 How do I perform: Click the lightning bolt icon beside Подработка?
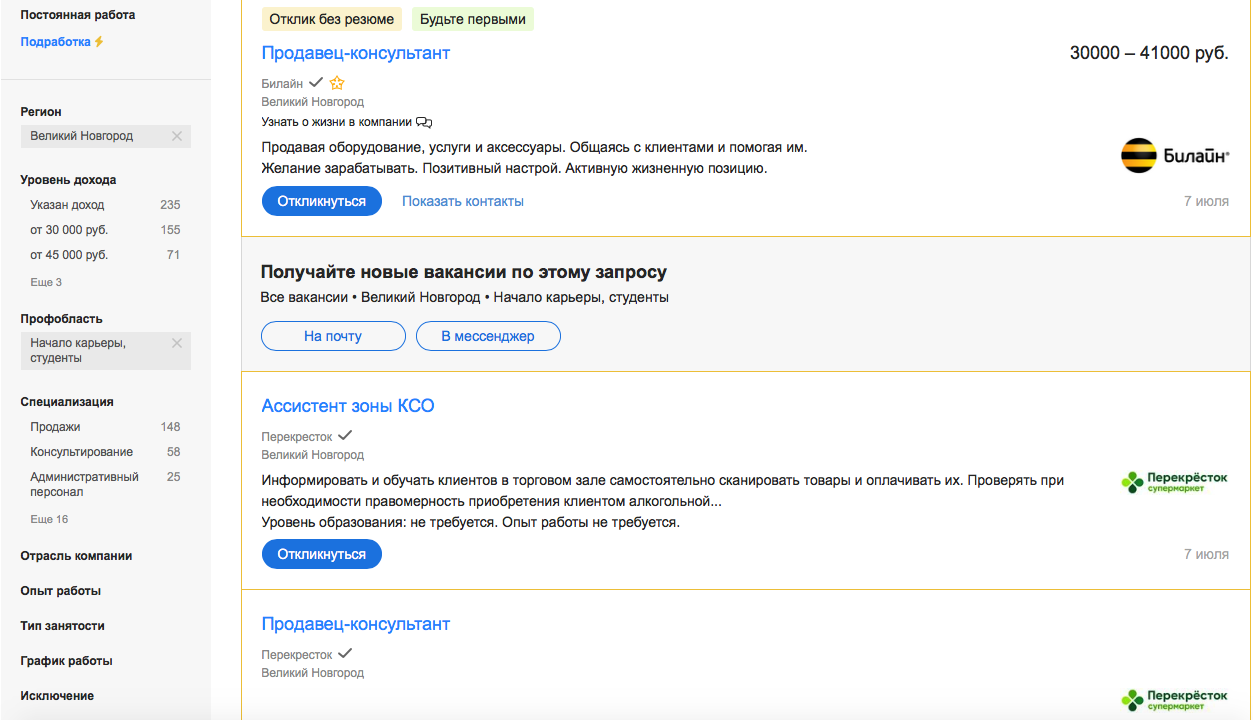coord(99,42)
